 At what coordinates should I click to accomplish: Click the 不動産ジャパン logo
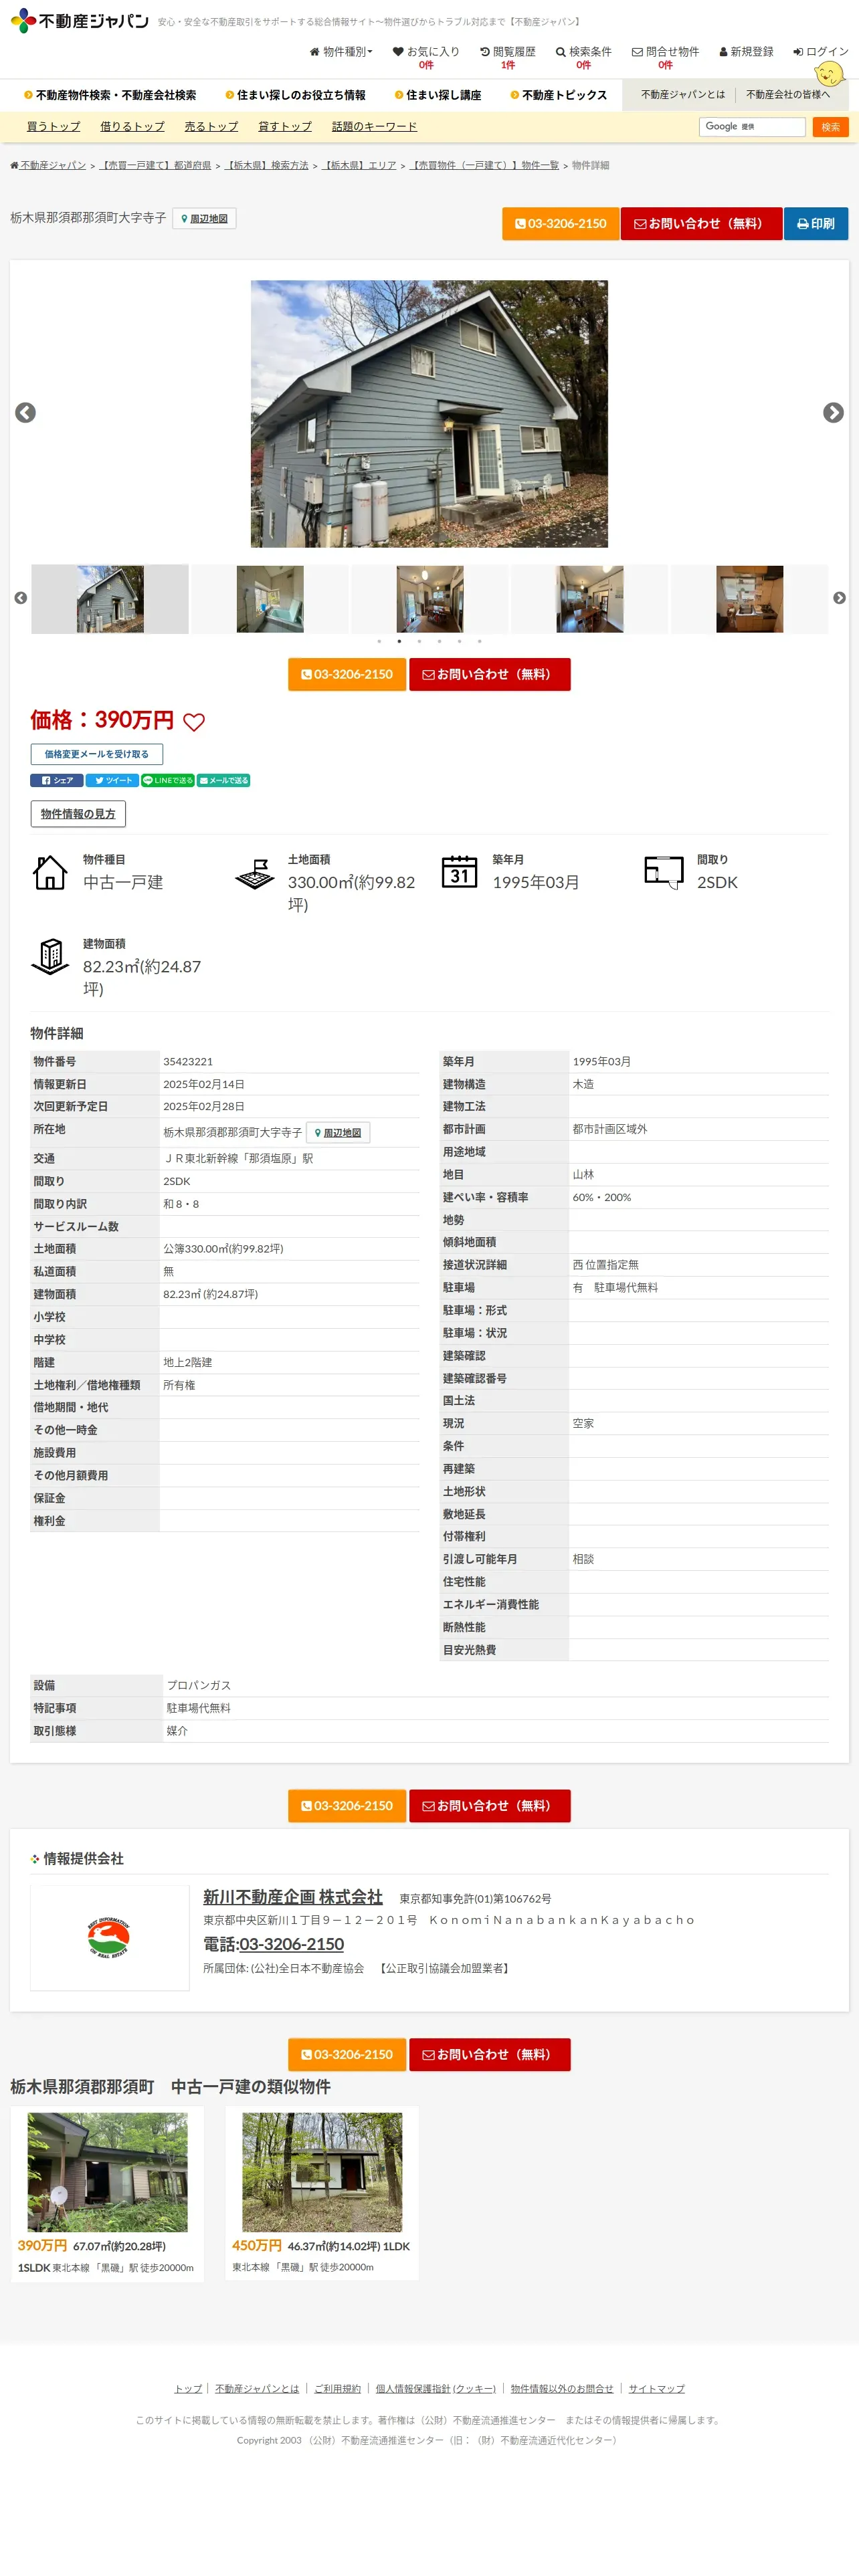(80, 20)
